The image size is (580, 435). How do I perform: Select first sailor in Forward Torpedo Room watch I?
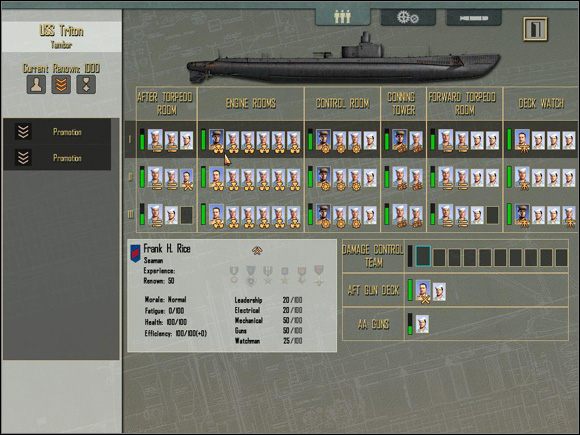[x=446, y=140]
